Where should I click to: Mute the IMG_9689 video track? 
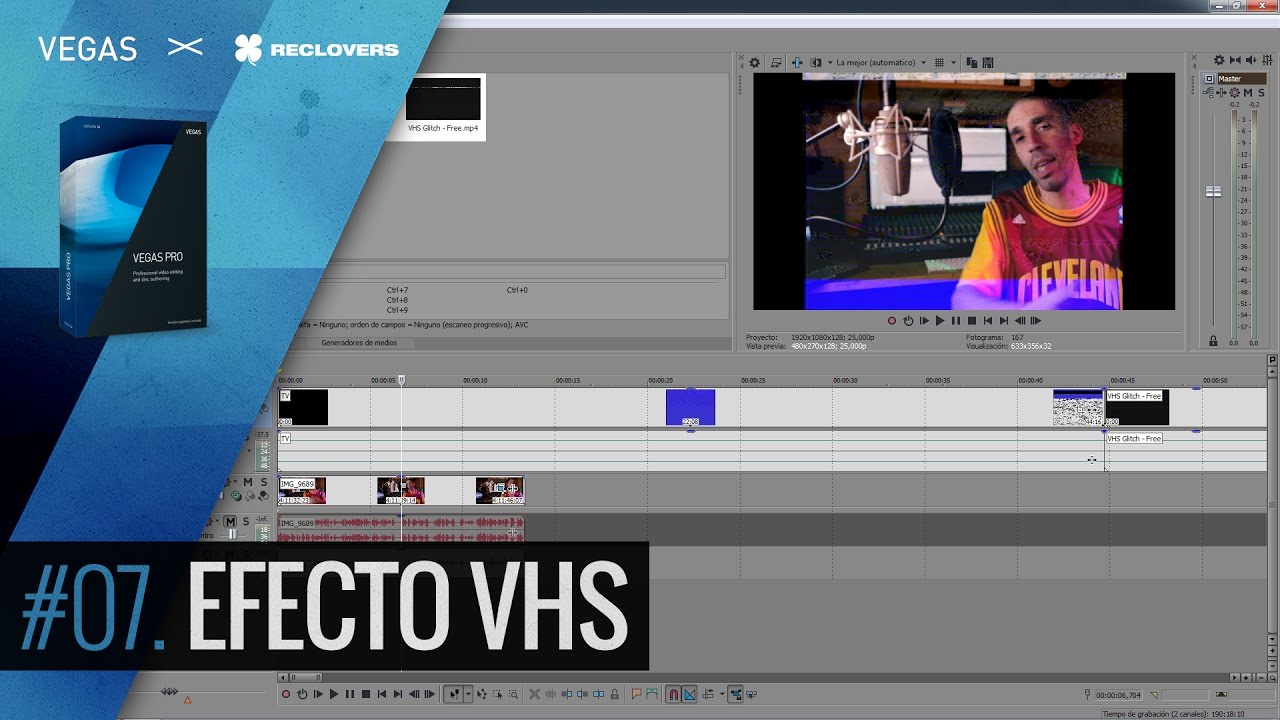248,482
